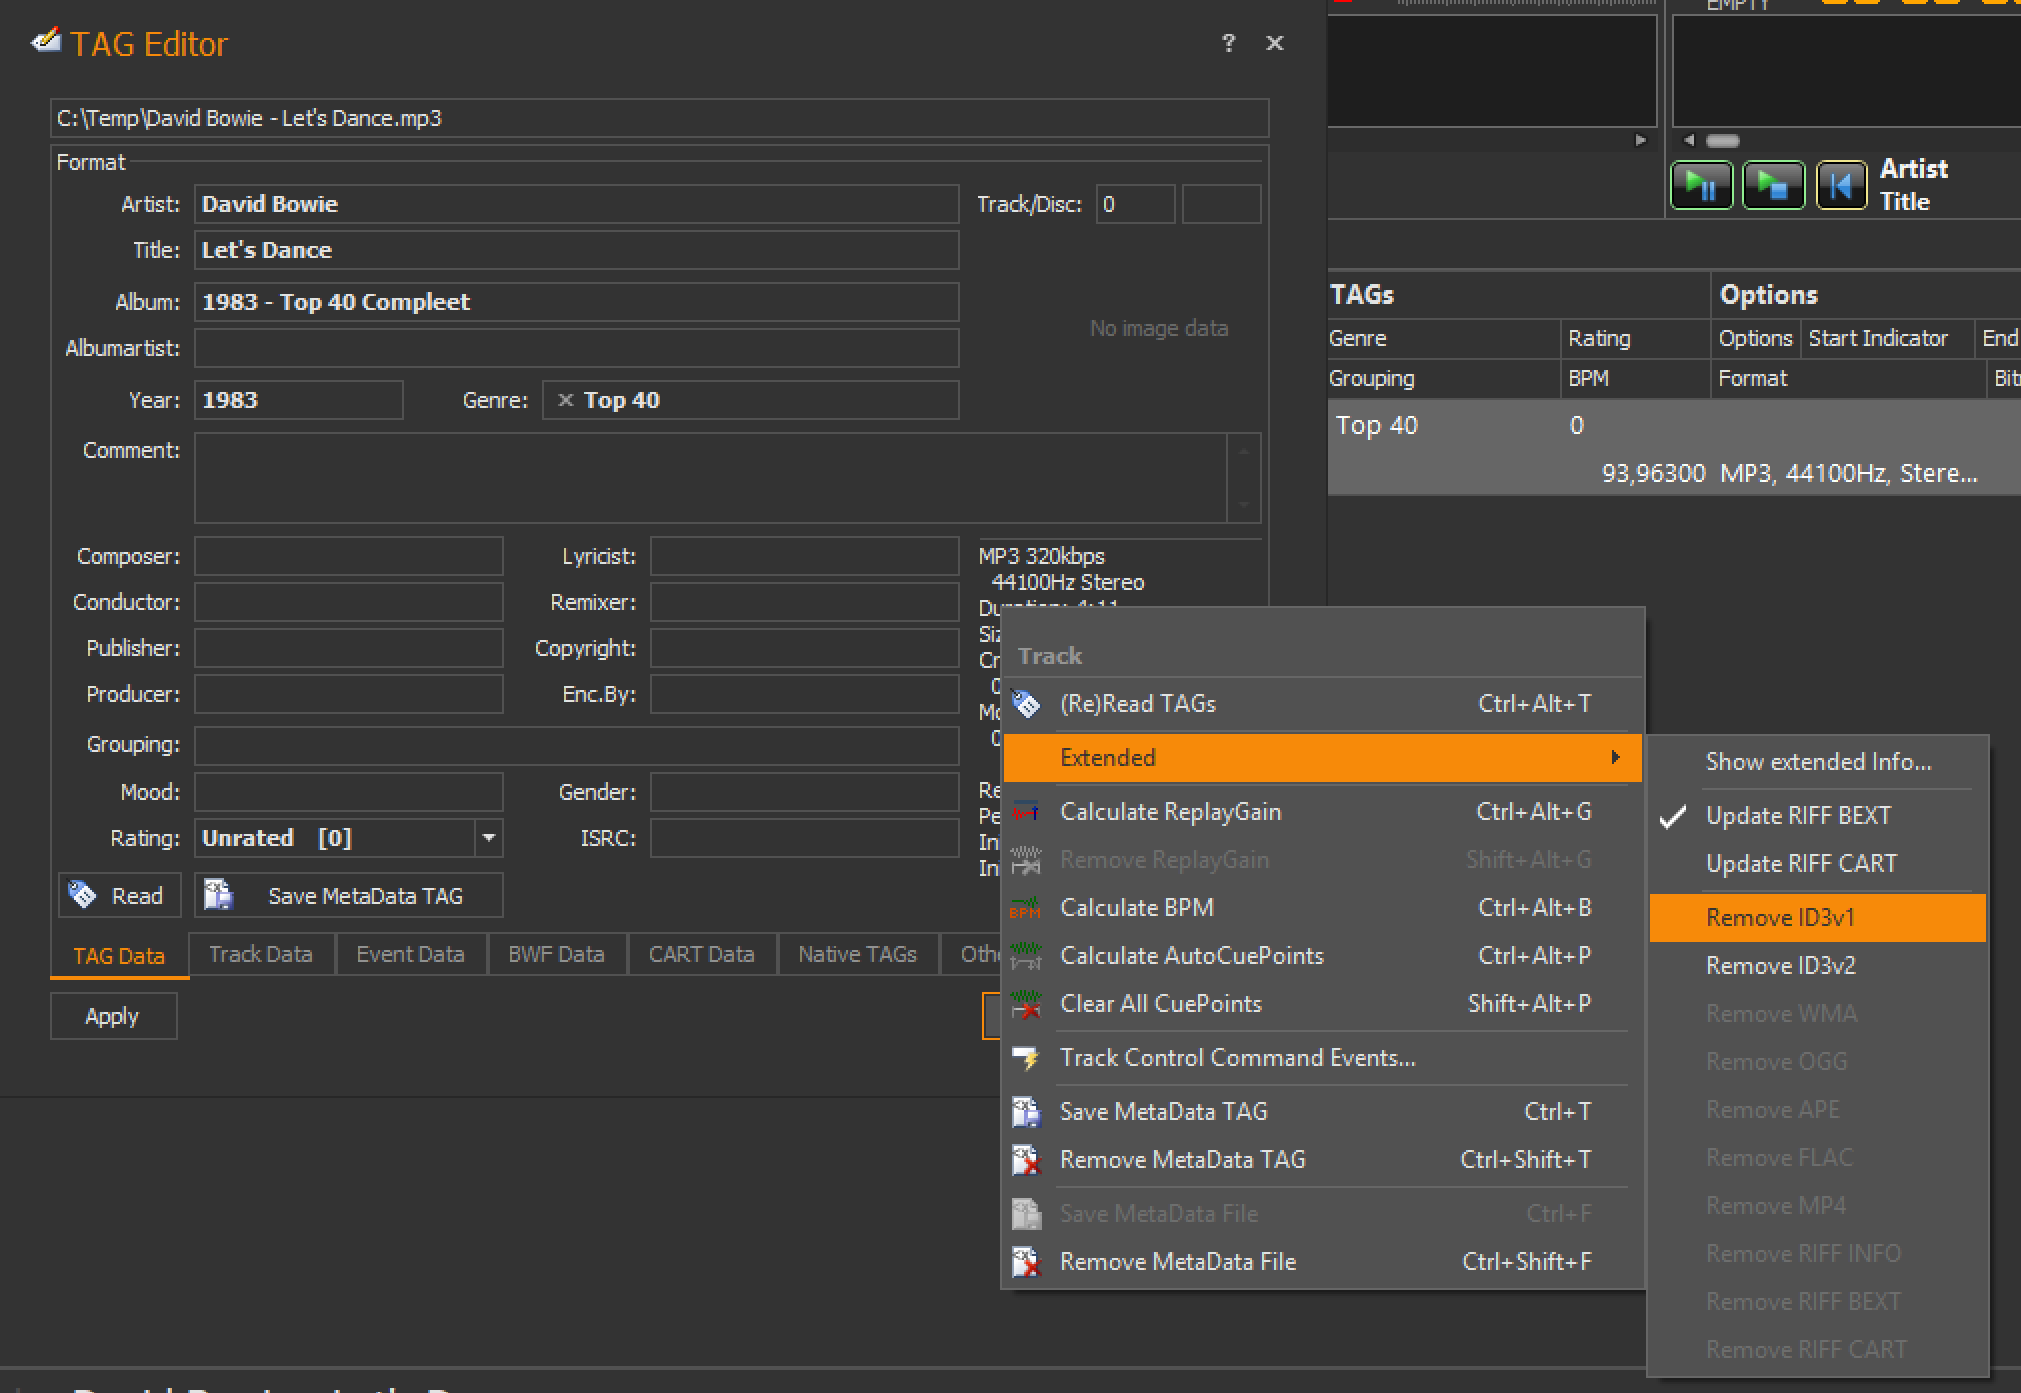The height and width of the screenshot is (1393, 2021).
Task: Click the Remove MetaData File icon
Action: point(1026,1262)
